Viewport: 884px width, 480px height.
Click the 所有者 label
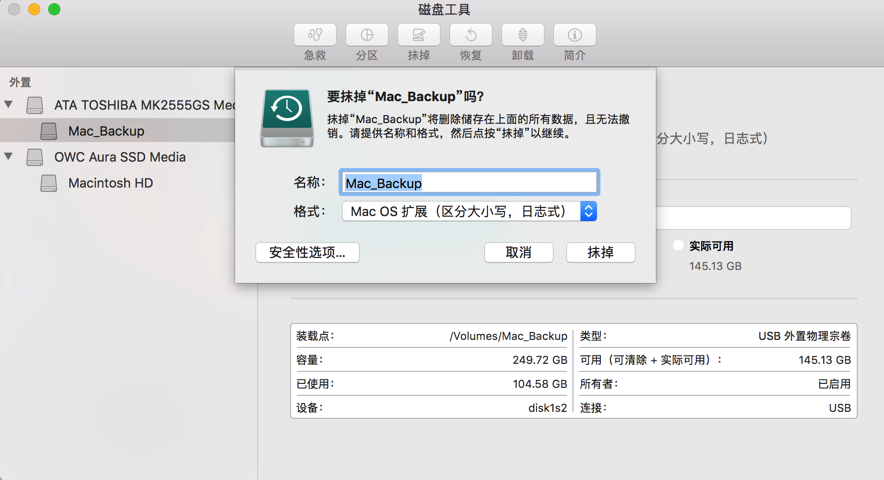pos(599,384)
